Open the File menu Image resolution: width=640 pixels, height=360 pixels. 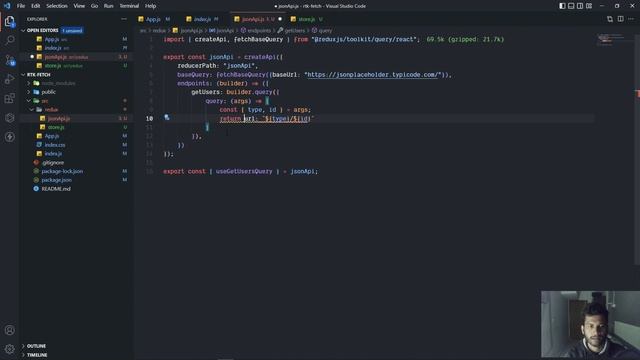(21, 6)
